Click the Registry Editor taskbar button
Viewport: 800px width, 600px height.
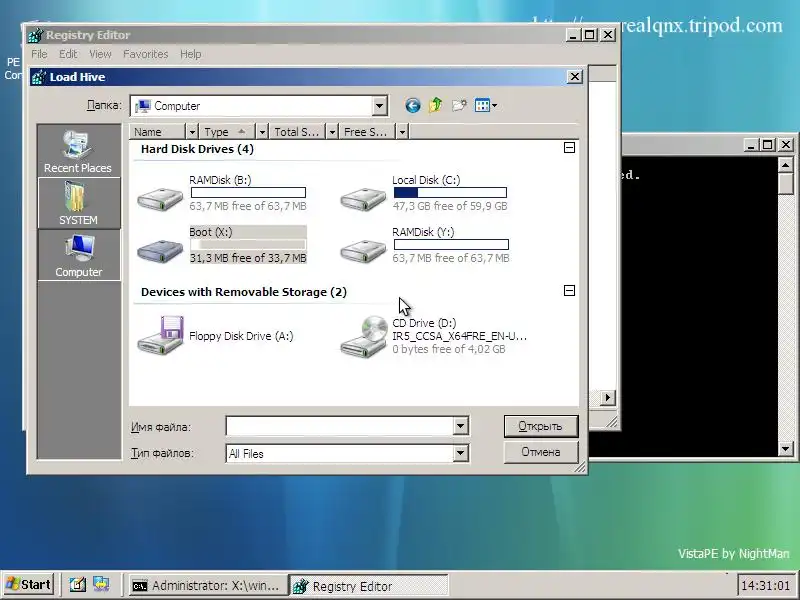(369, 585)
